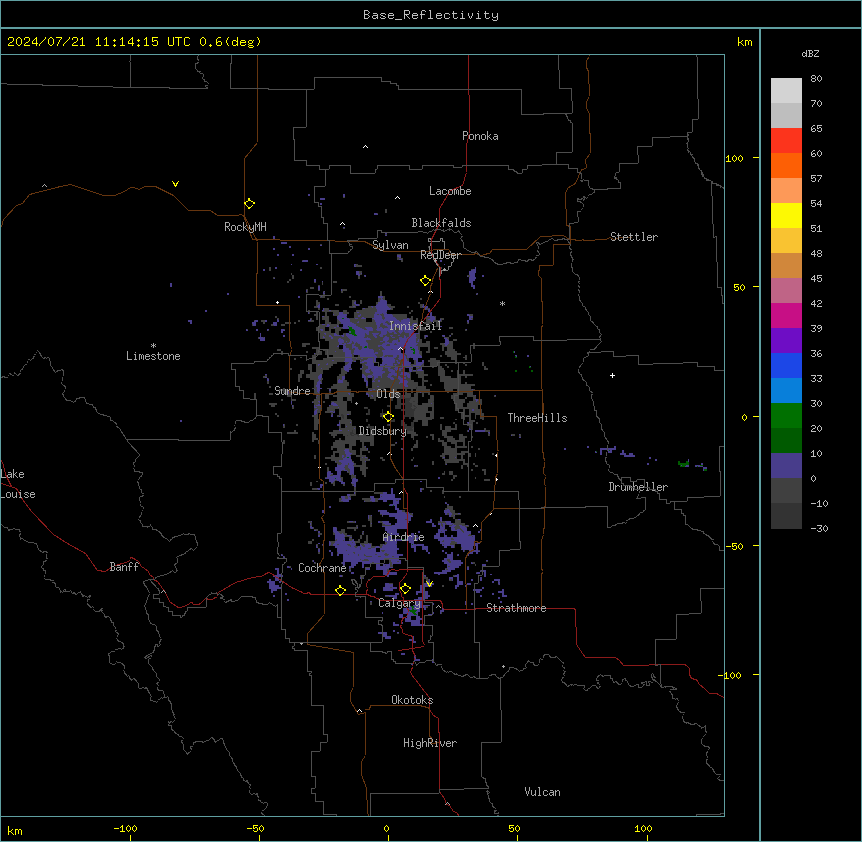The image size is (862, 842).
Task: Click the Calgary city label
Action: pyautogui.click(x=399, y=603)
